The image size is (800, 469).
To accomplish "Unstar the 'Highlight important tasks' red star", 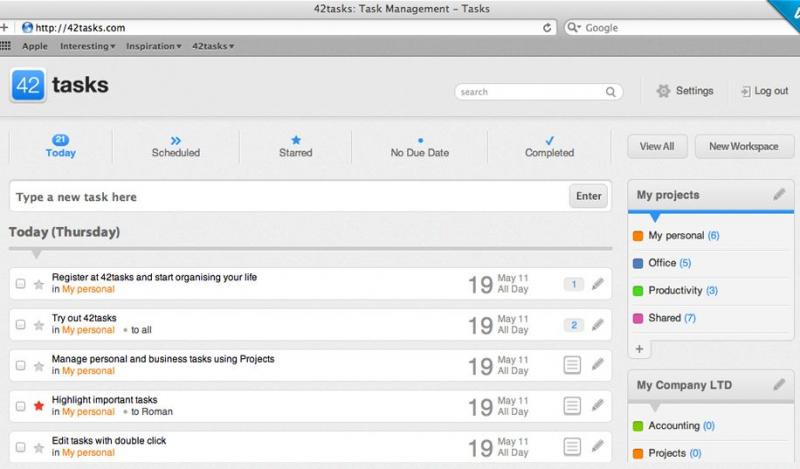I will tap(39, 406).
